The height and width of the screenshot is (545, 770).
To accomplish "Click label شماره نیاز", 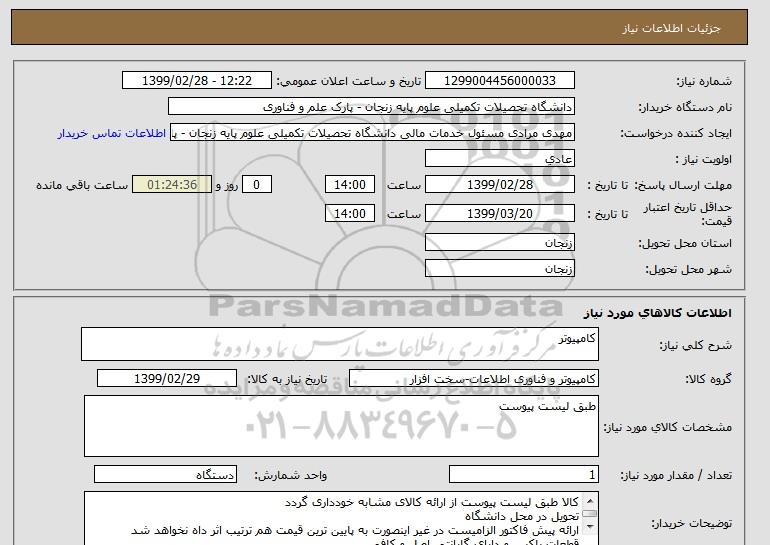I will pyautogui.click(x=705, y=82).
